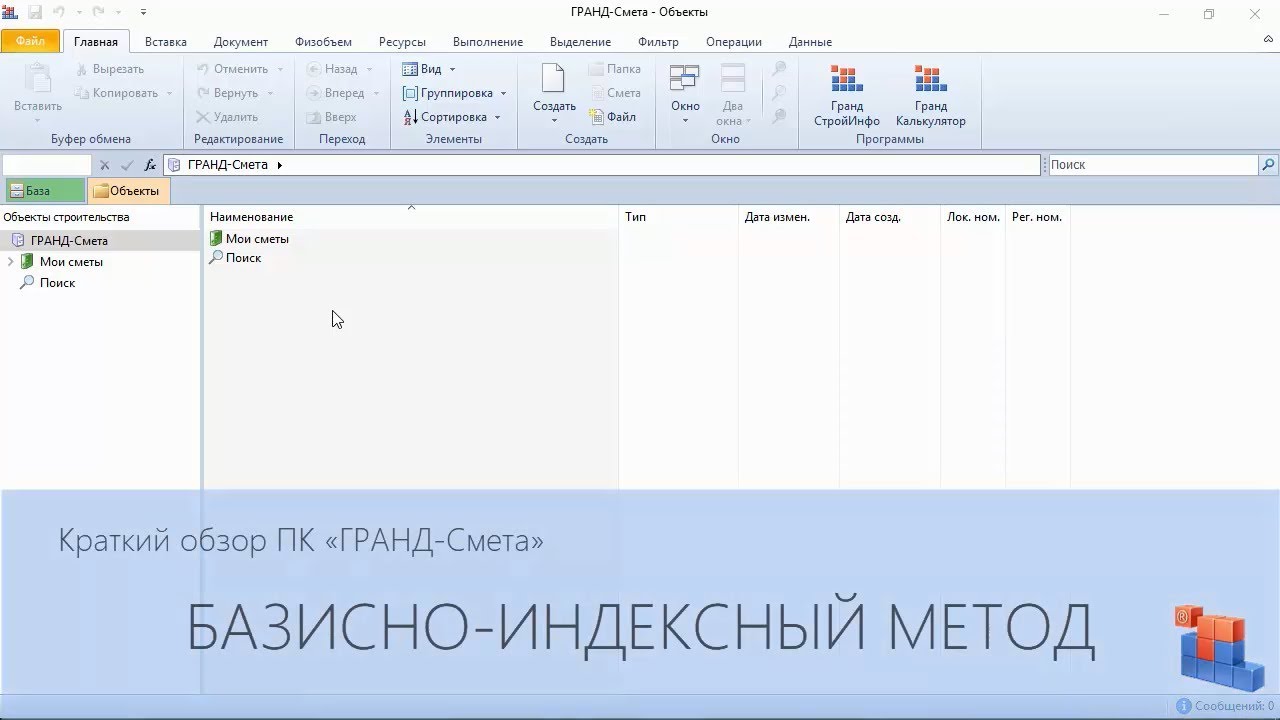Click the Отменить undo button

(232, 69)
